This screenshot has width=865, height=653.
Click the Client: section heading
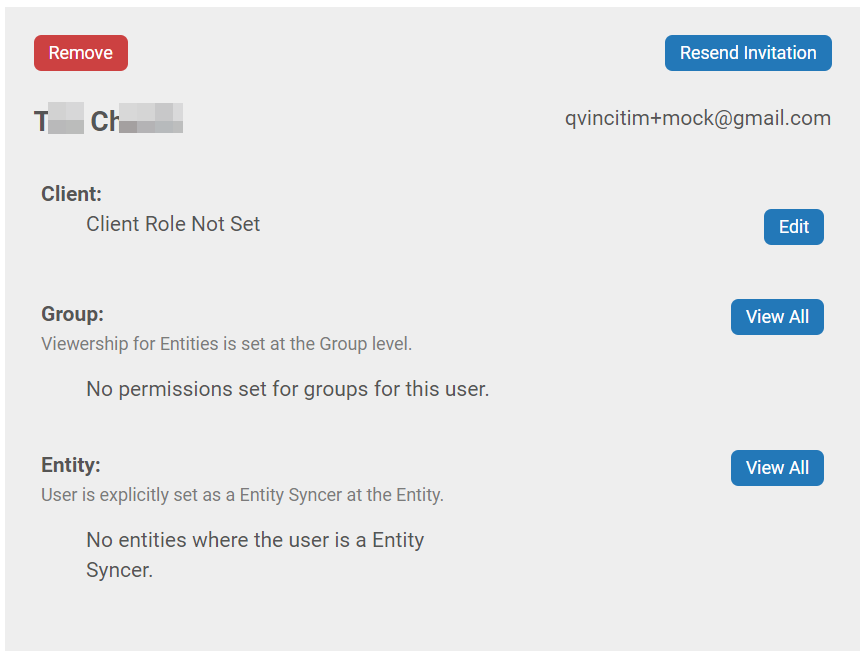tap(71, 194)
